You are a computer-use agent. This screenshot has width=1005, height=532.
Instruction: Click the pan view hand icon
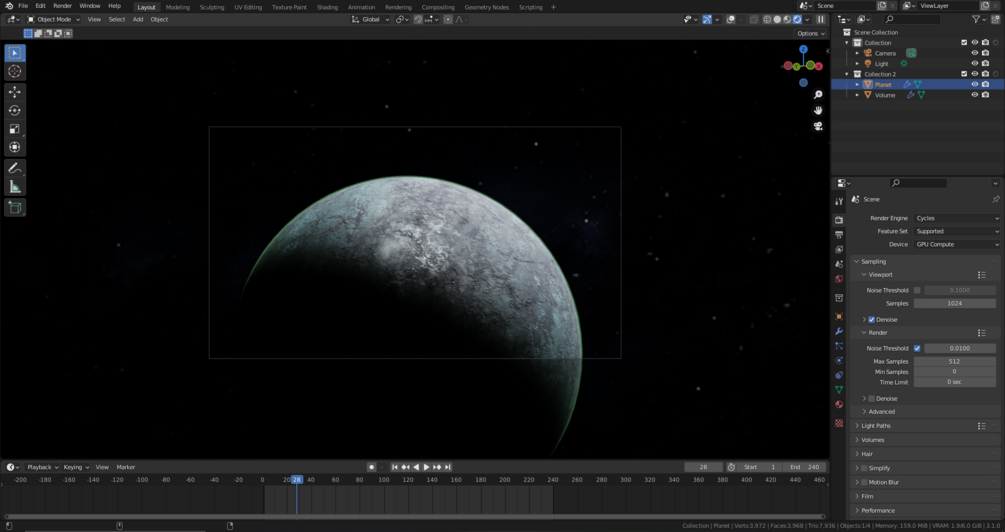point(818,110)
